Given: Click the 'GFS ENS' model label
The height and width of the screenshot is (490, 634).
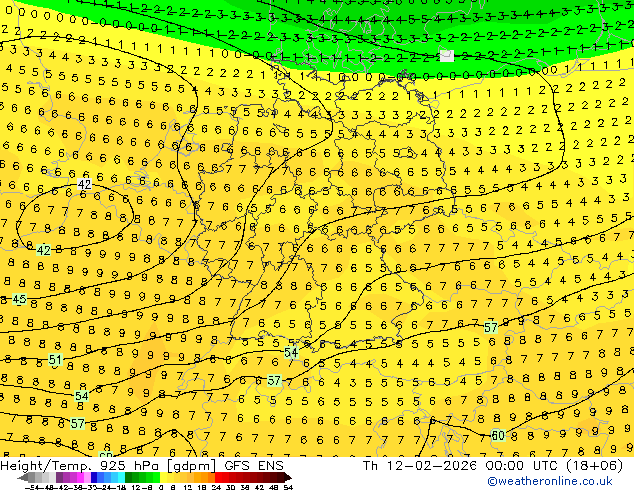Looking at the screenshot, I should click(x=254, y=466).
